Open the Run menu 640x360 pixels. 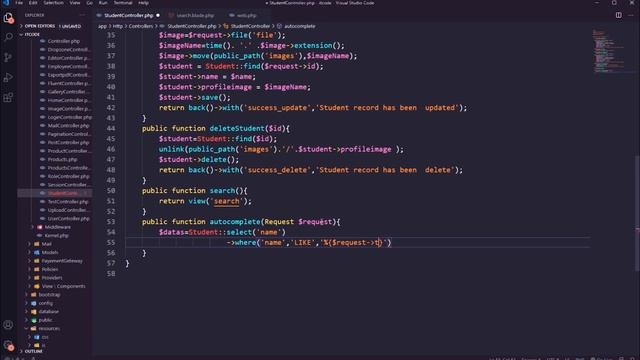coord(103,3)
